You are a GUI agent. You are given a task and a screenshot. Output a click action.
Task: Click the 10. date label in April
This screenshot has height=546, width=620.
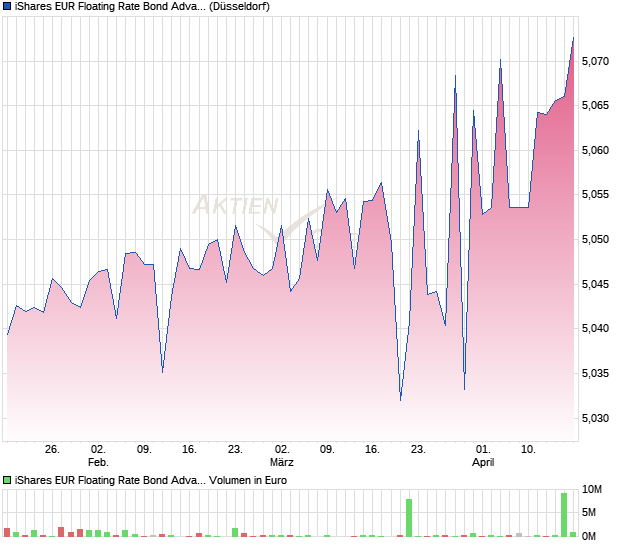click(528, 450)
